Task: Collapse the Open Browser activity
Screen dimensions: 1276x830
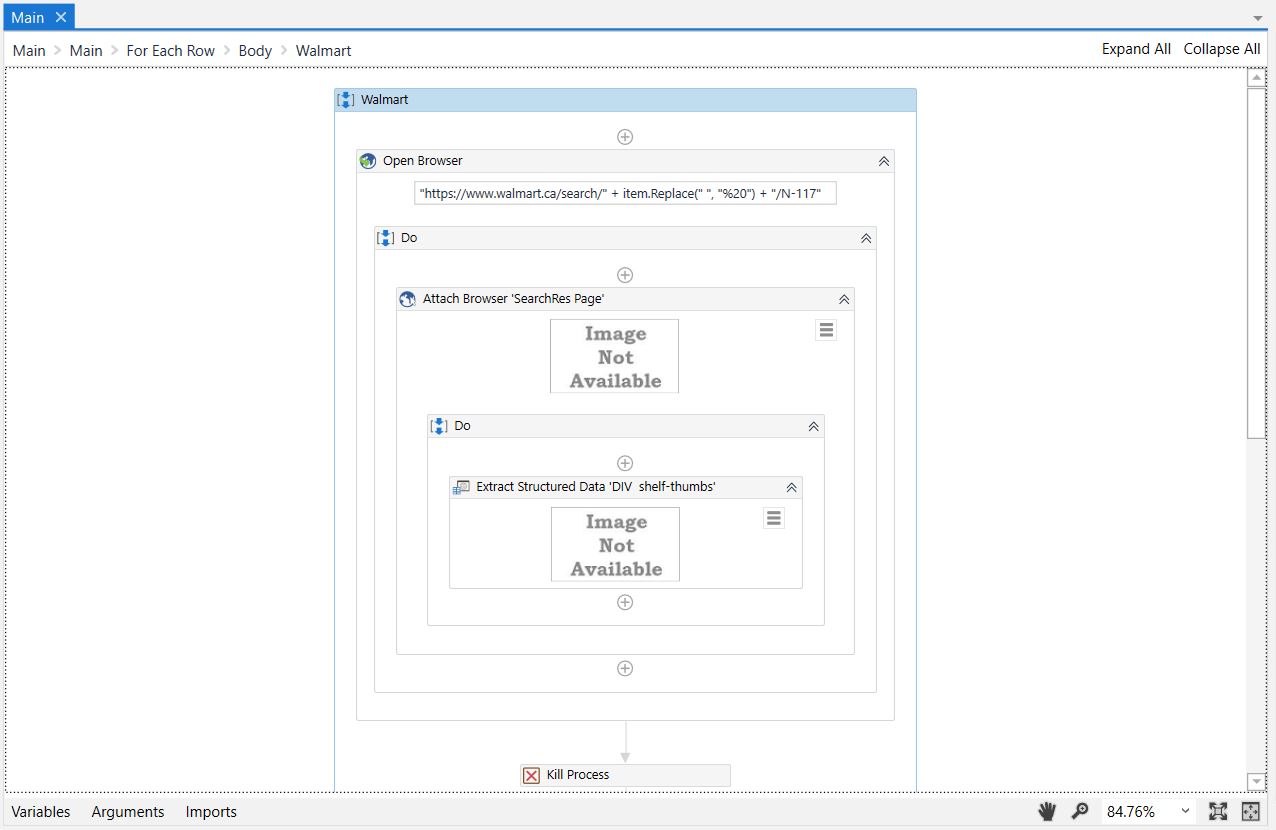Action: (x=884, y=161)
